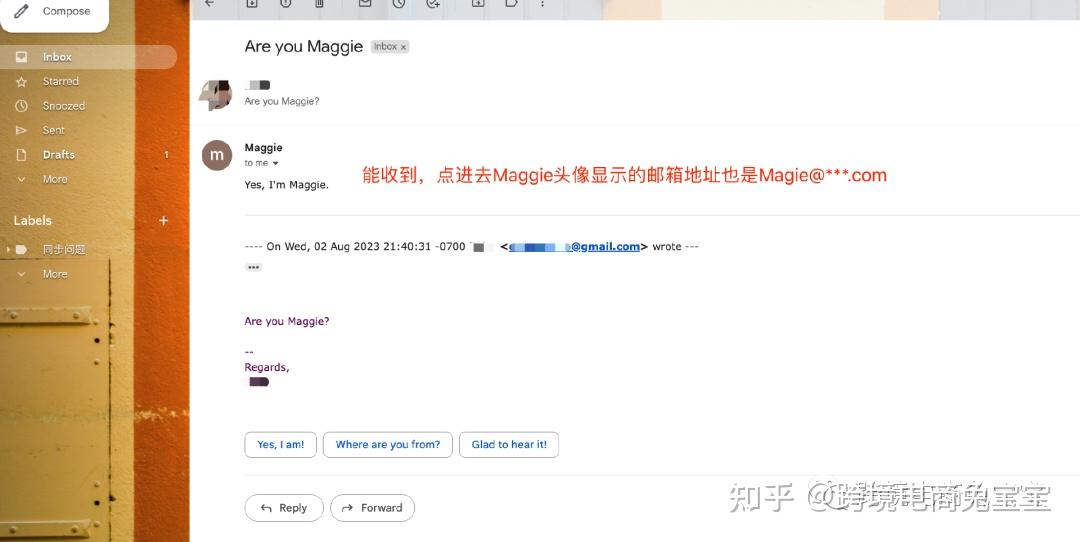Mark the email as unread

coord(365,4)
